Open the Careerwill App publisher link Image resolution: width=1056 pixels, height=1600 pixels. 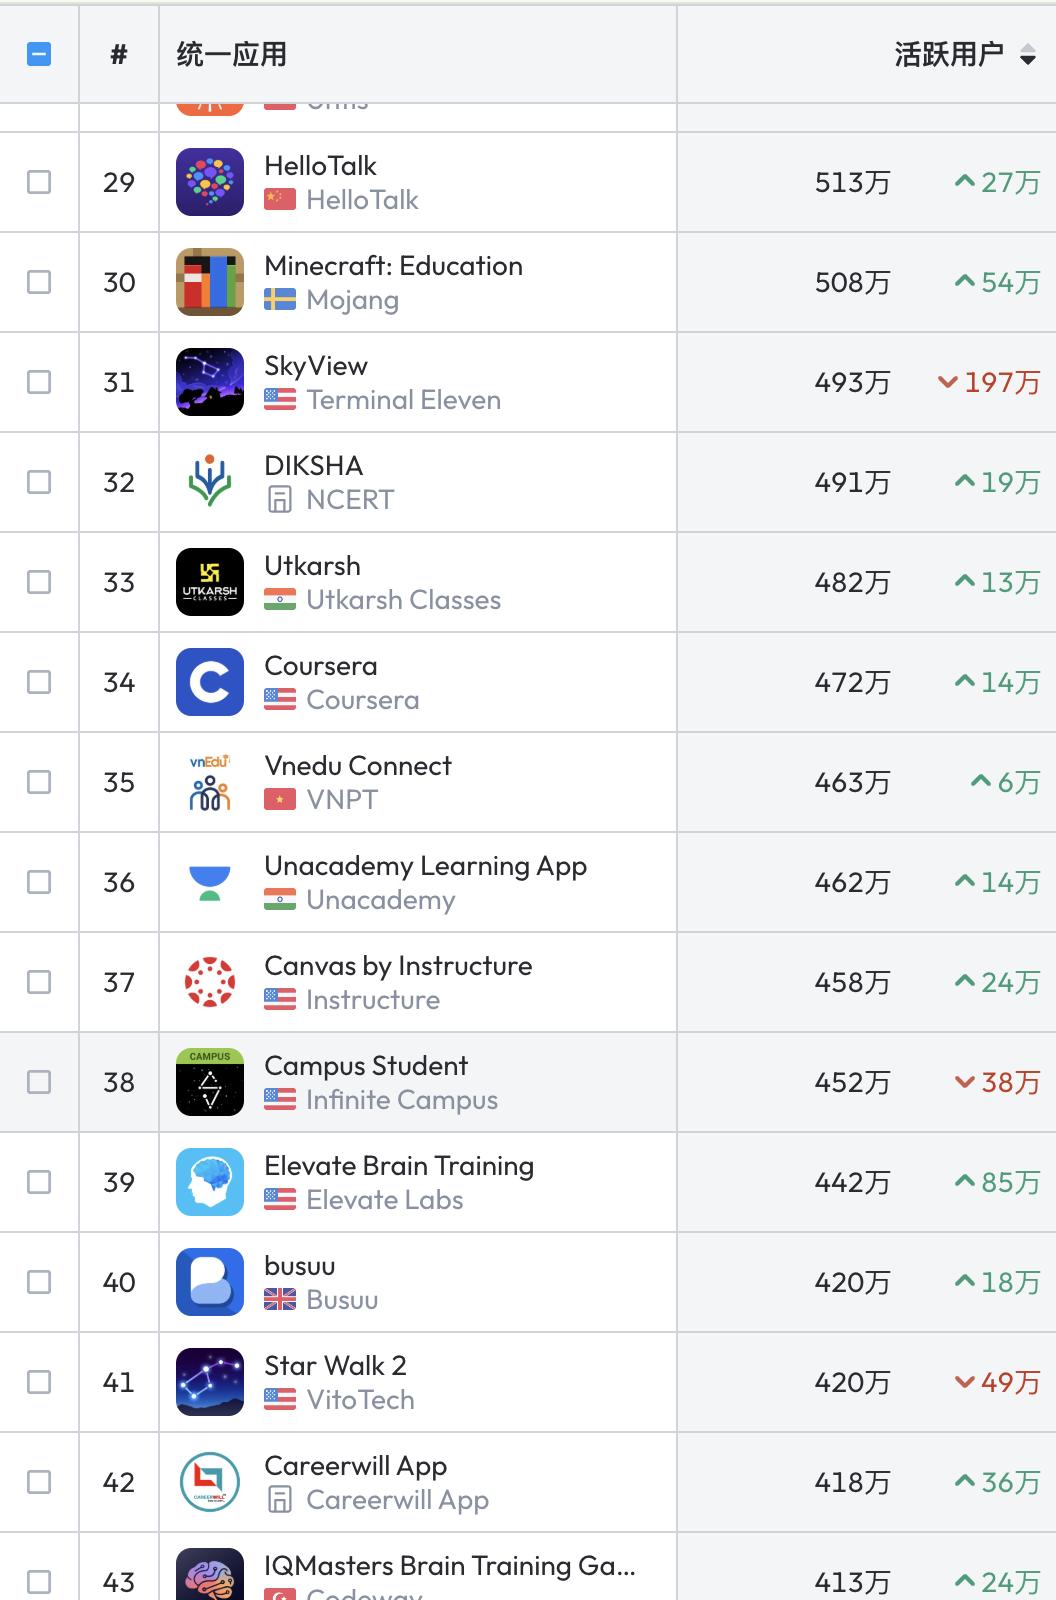coord(397,1500)
